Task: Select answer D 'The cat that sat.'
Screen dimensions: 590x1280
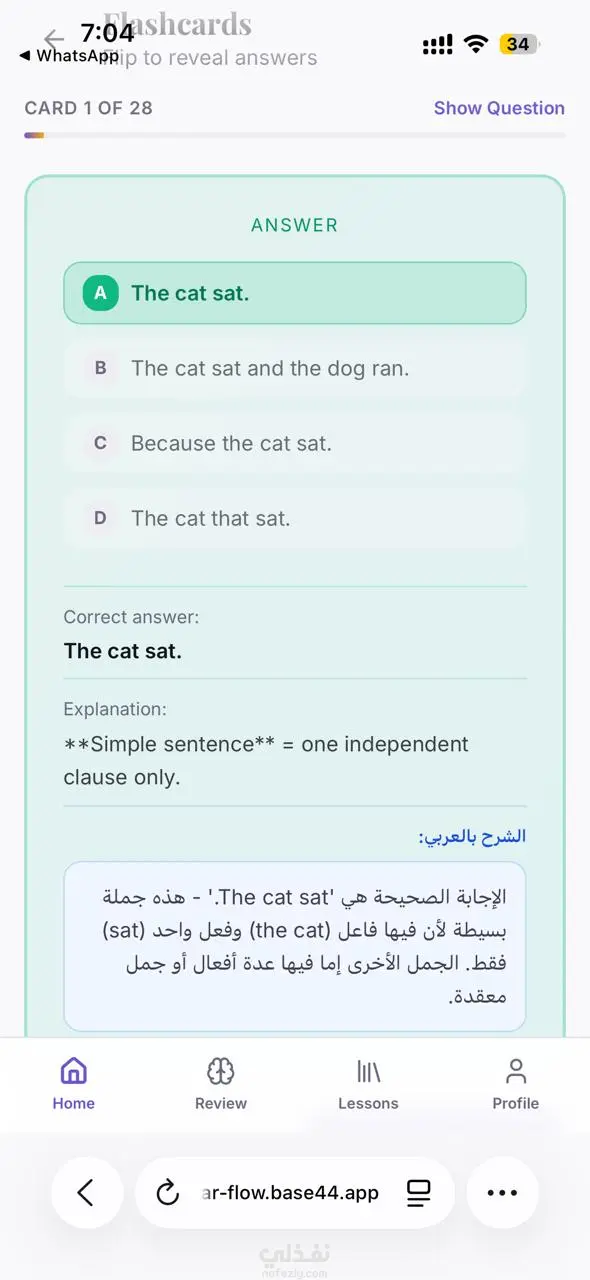Action: (295, 518)
